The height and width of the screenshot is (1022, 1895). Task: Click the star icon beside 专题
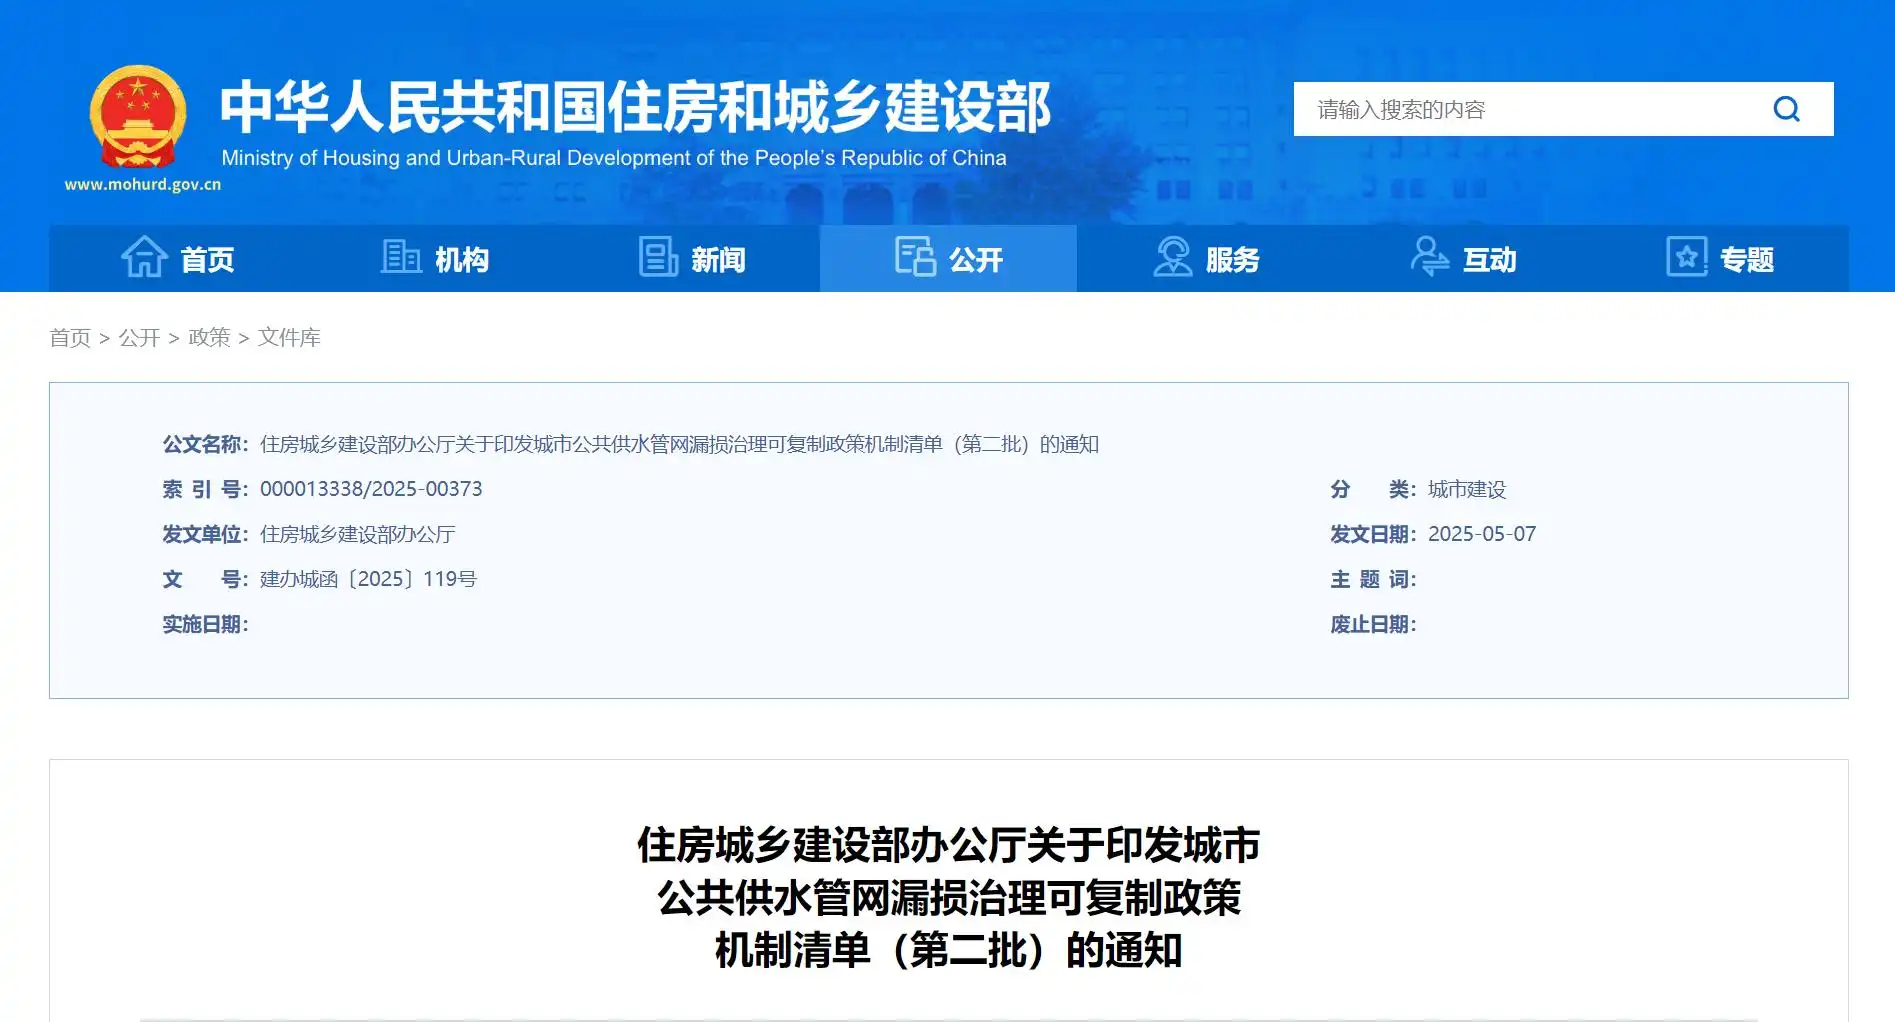pyautogui.click(x=1686, y=257)
